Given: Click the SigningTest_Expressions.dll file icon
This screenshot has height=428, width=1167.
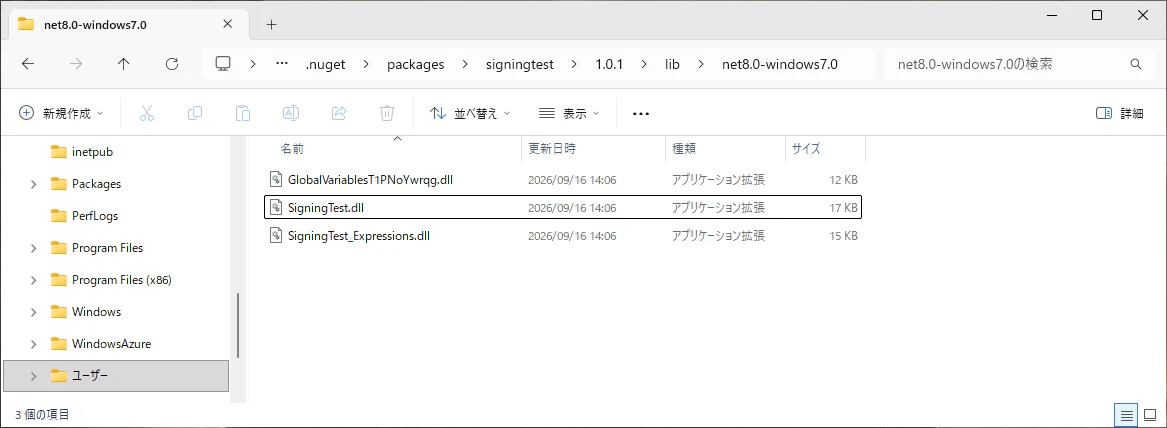Looking at the screenshot, I should coord(276,236).
